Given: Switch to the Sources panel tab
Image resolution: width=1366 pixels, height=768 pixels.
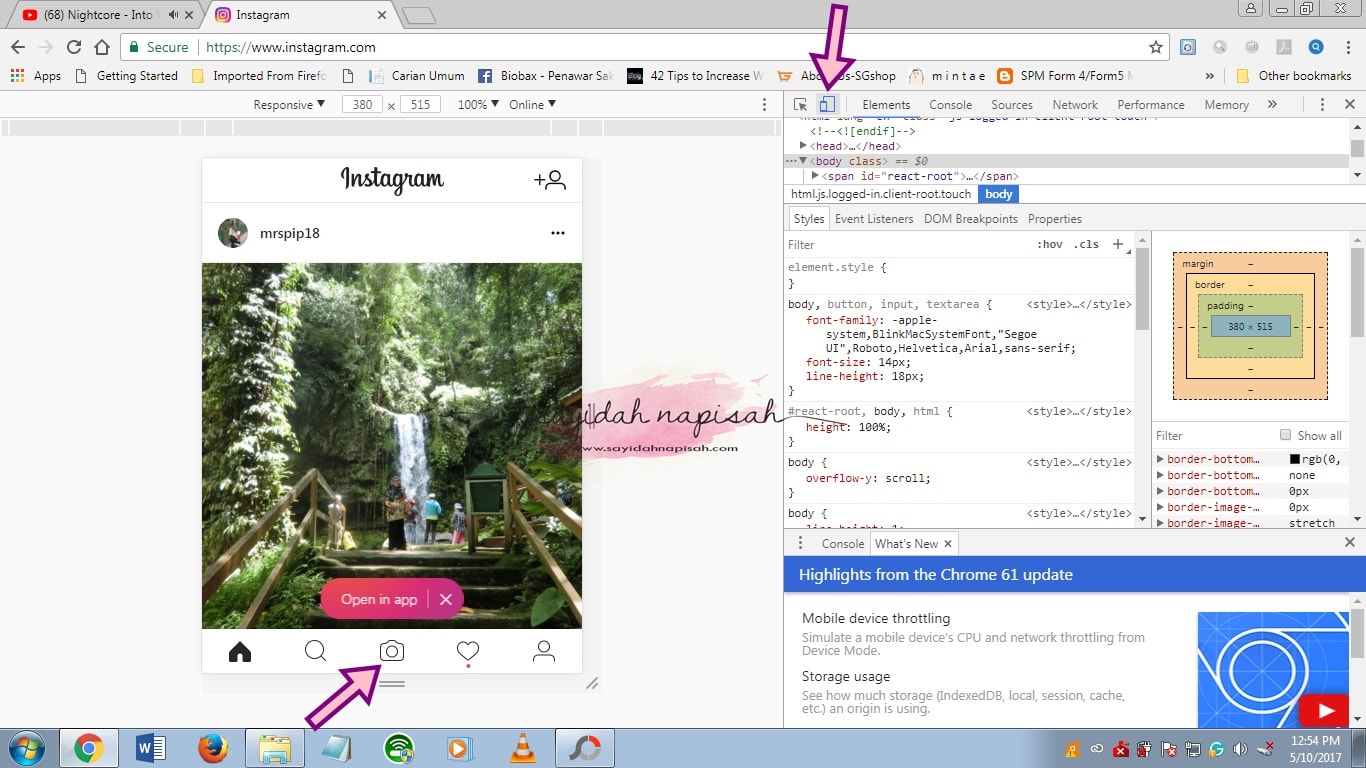Looking at the screenshot, I should pyautogui.click(x=1012, y=104).
